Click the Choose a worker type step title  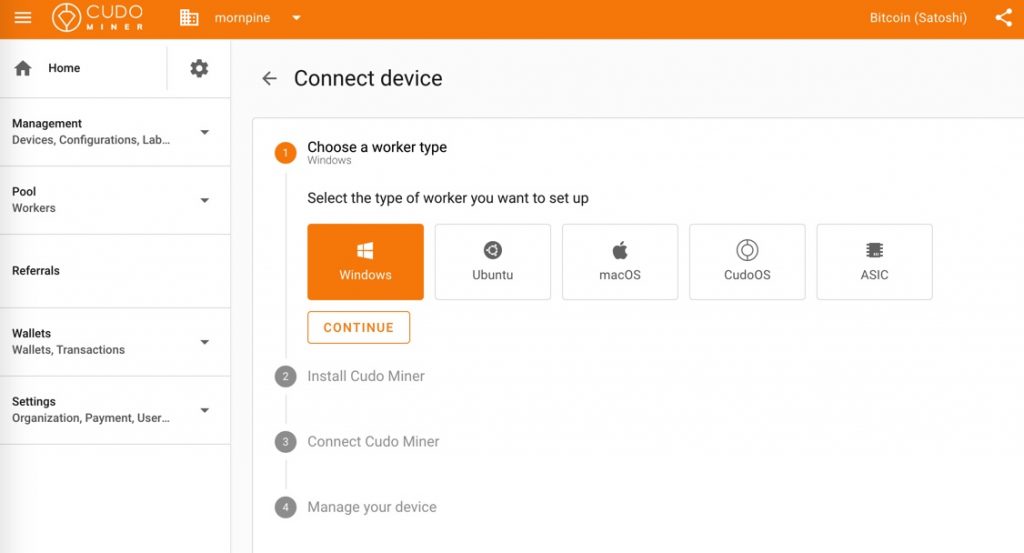(377, 147)
